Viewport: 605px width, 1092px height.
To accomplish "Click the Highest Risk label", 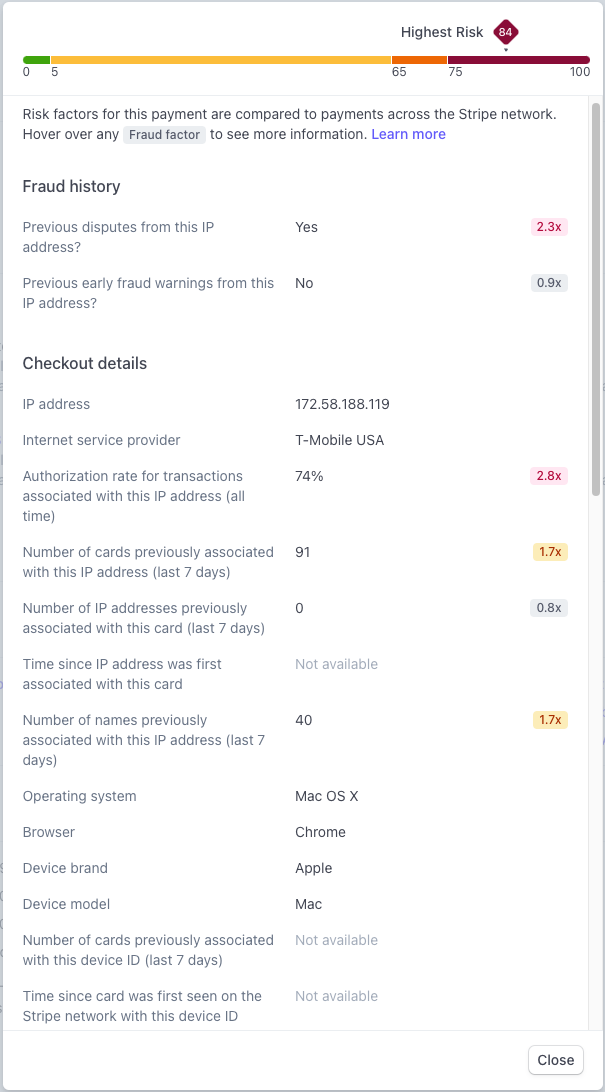I will click(x=442, y=32).
